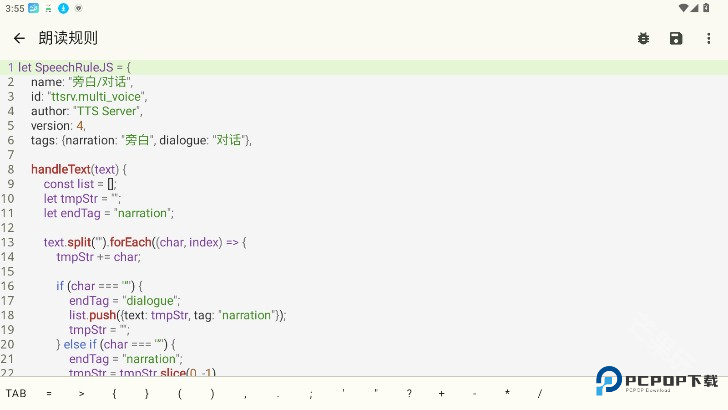The height and width of the screenshot is (410, 728).
Task: Tap the plus sign symbol key
Action: click(x=441, y=393)
